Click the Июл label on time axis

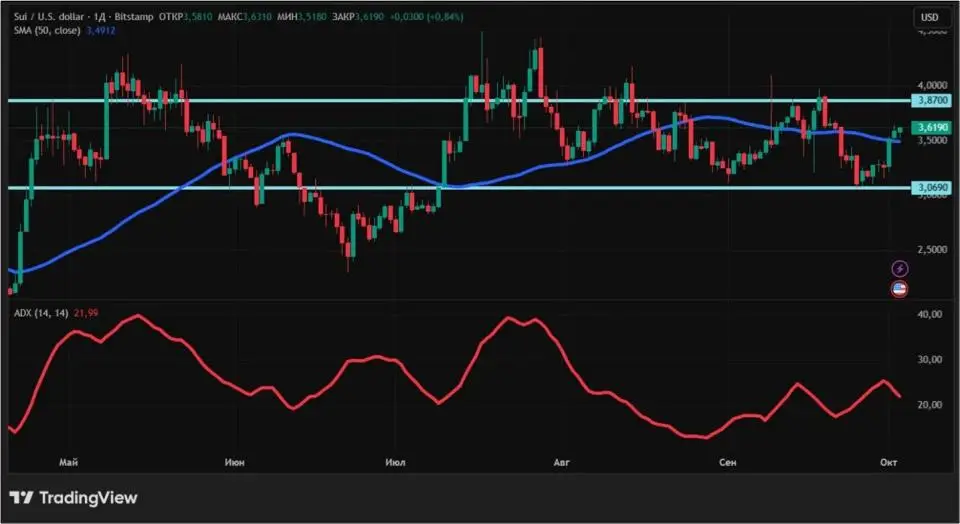click(x=395, y=463)
